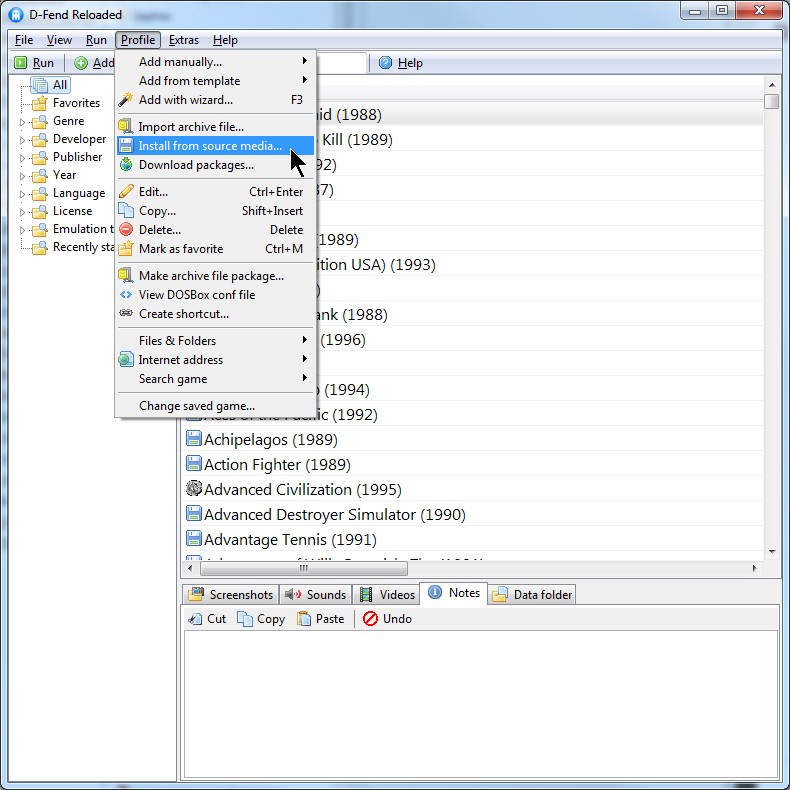The image size is (790, 790).
Task: Open the Search game submenu
Action: point(216,378)
